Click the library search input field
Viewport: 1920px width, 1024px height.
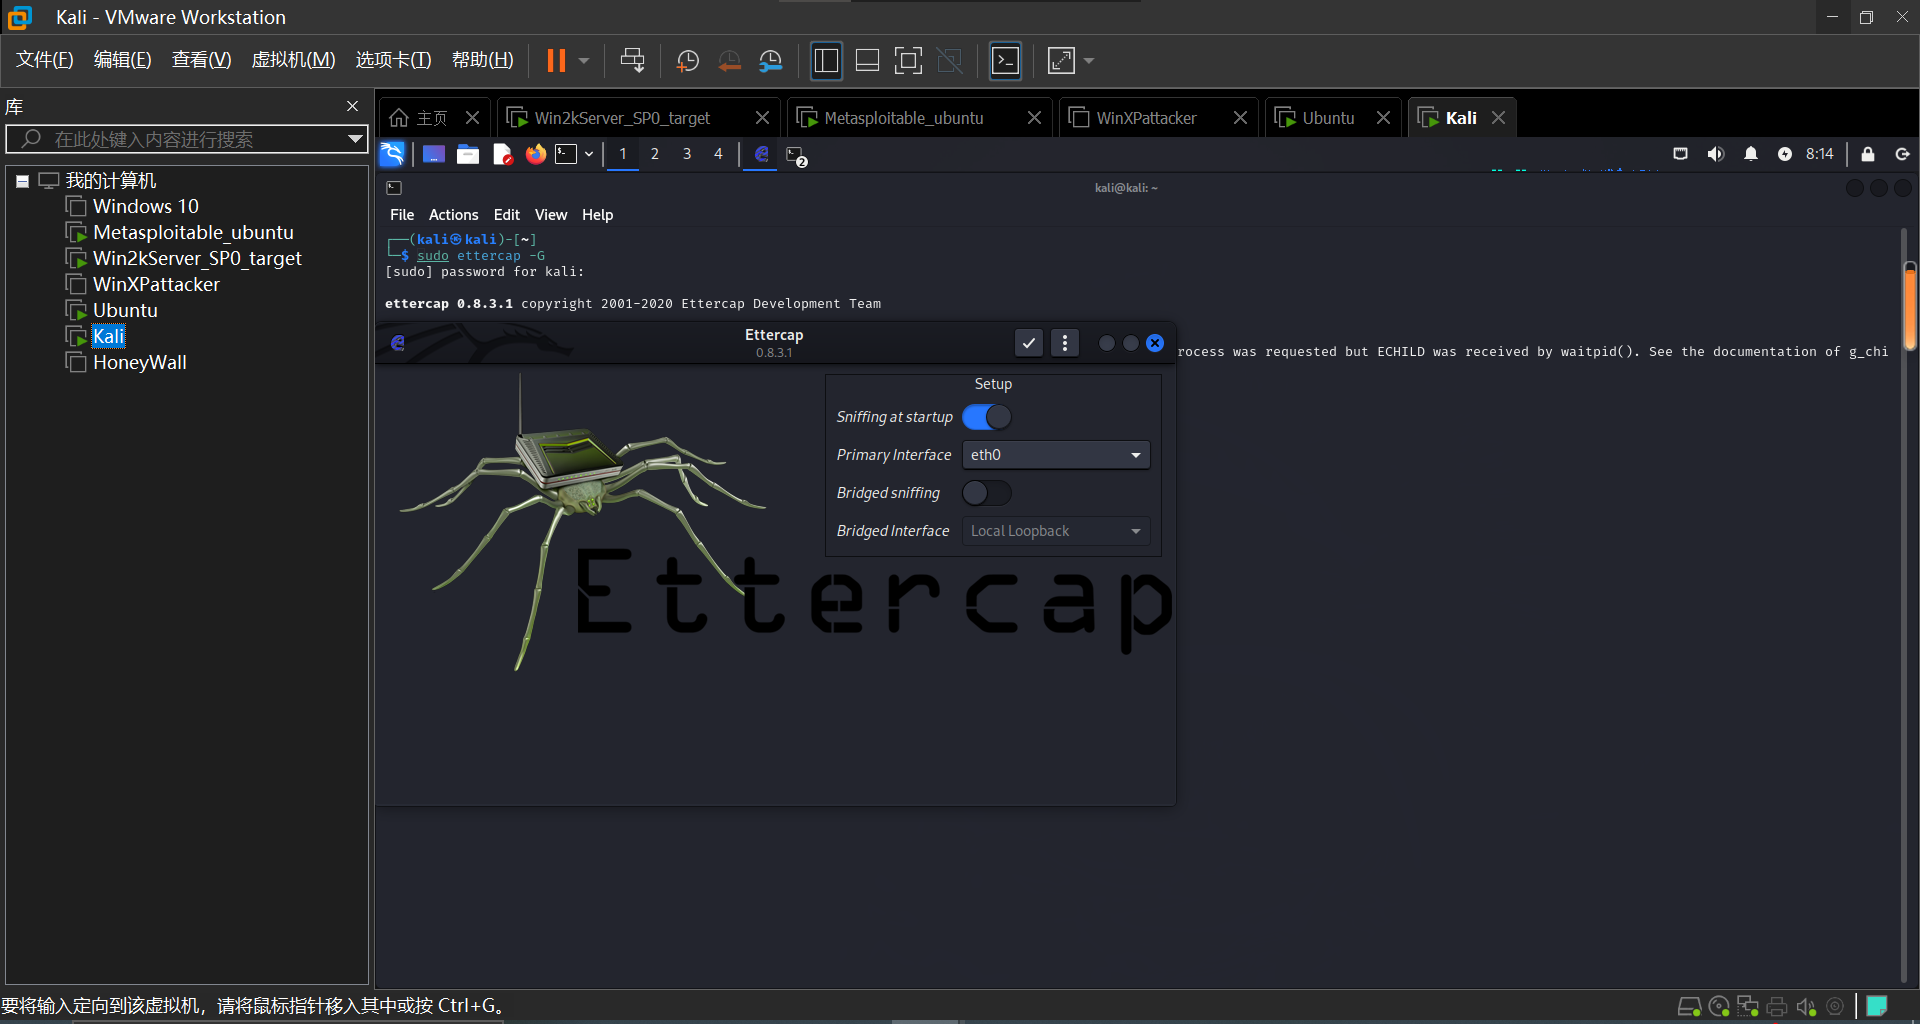point(187,139)
